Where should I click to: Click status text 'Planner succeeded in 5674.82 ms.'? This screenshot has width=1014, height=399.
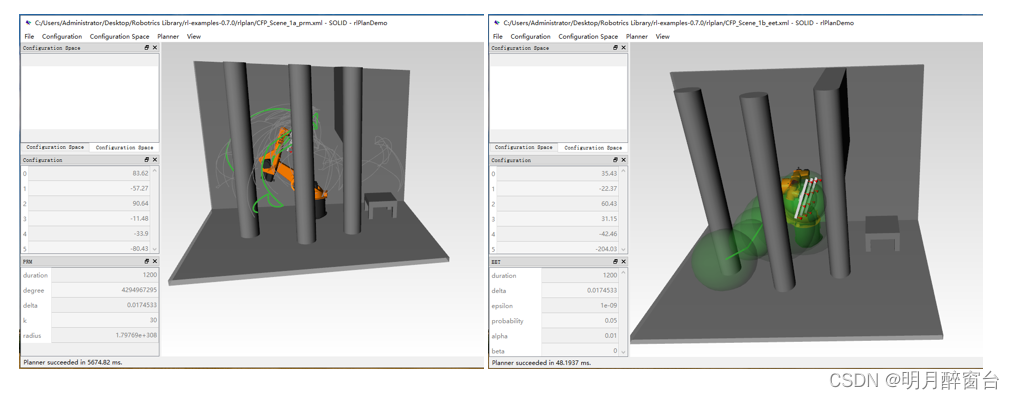click(72, 363)
